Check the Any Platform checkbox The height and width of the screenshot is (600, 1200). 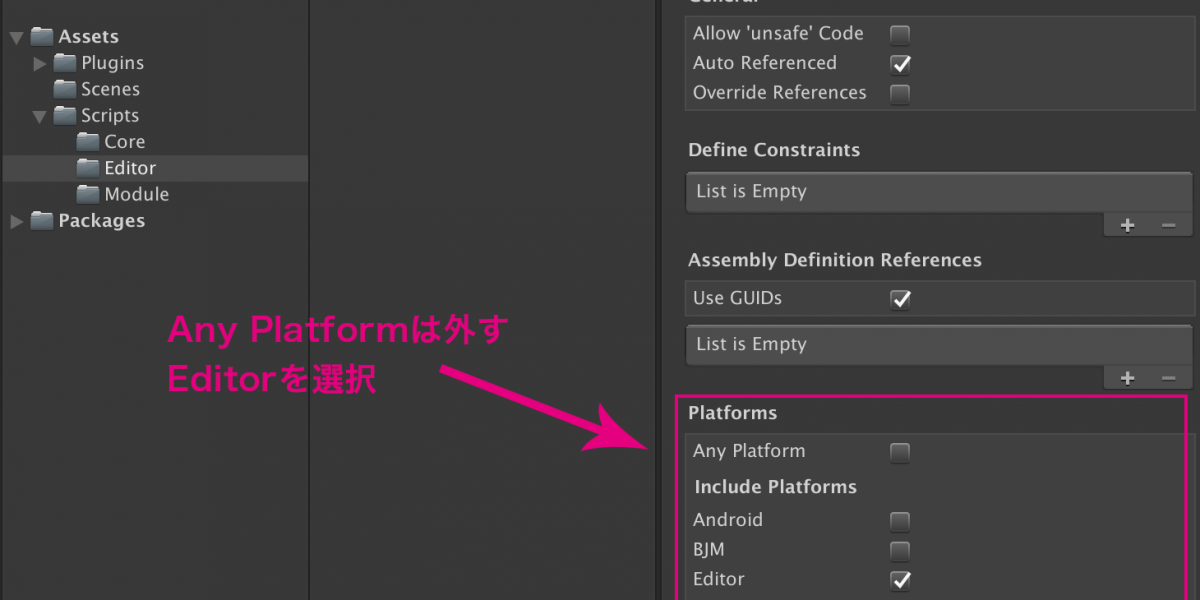[900, 453]
